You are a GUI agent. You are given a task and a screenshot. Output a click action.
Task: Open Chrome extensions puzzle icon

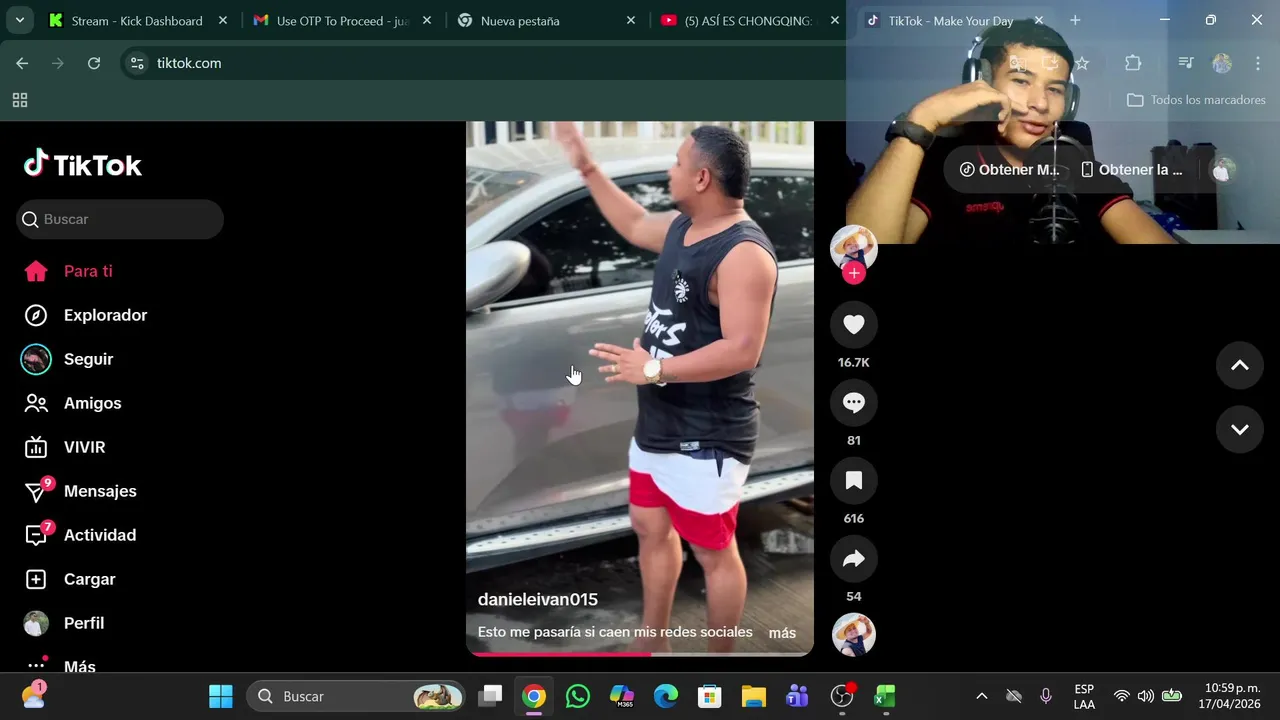[x=1133, y=63]
